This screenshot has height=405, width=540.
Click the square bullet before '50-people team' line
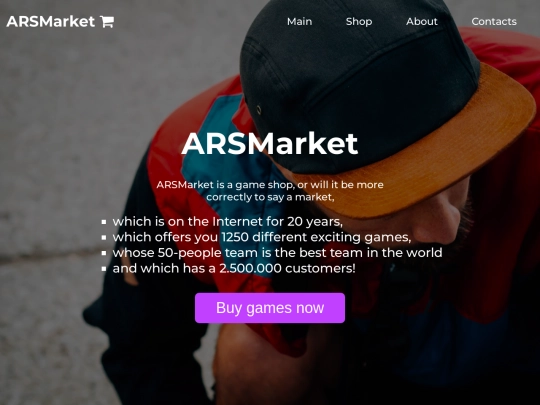(x=104, y=253)
